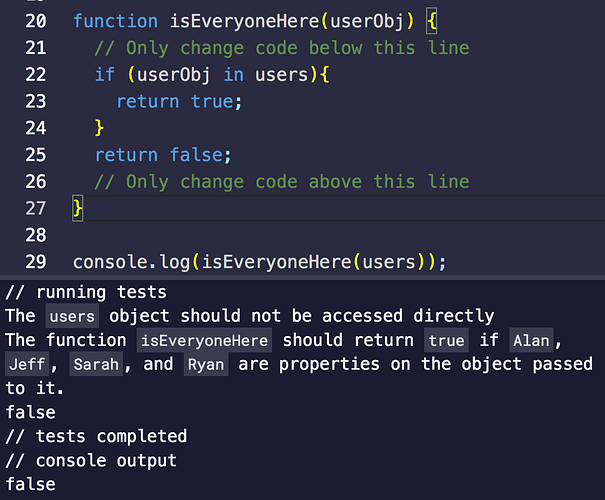The image size is (605, 500).
Task: Click the closing brace on line 27
Action: point(78,209)
